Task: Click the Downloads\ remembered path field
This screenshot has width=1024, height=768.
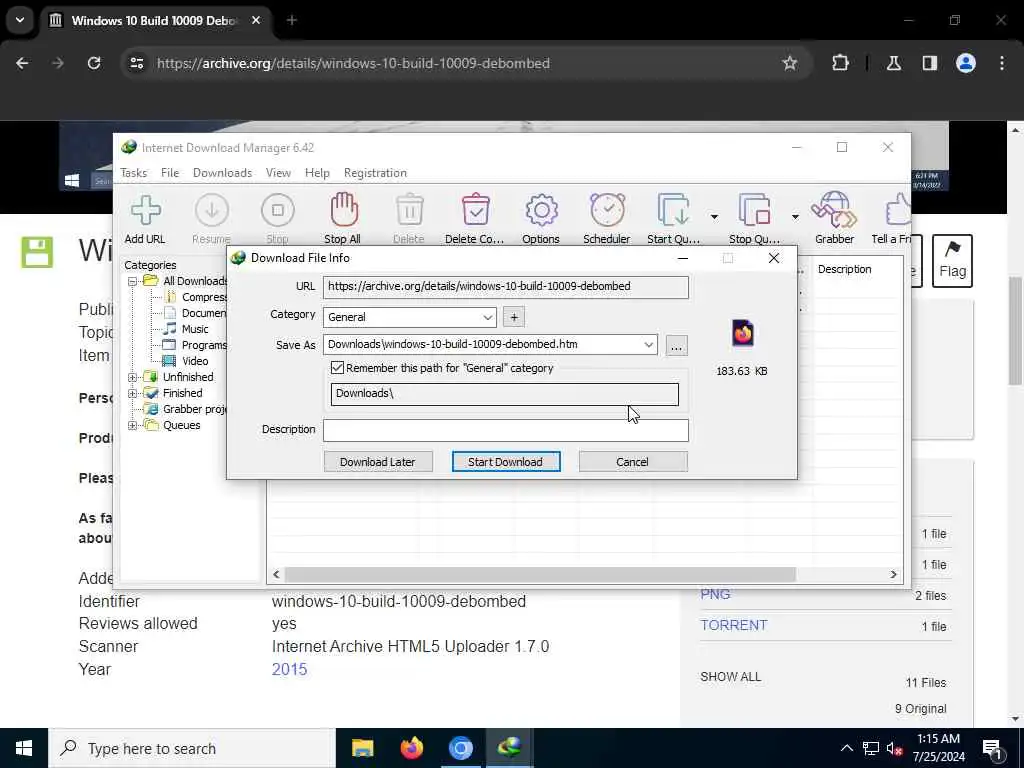Action: pos(505,394)
